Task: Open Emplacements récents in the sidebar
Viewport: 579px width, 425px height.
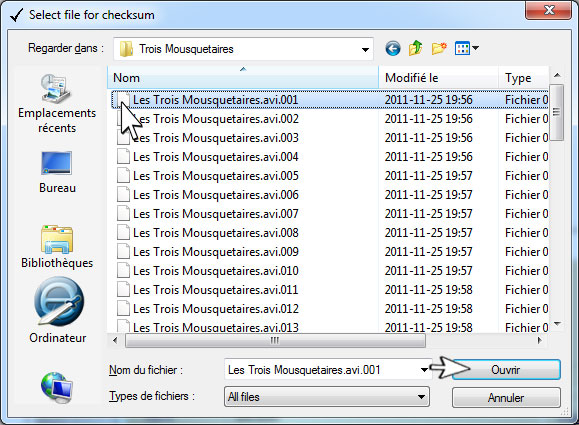Action: coord(57,104)
